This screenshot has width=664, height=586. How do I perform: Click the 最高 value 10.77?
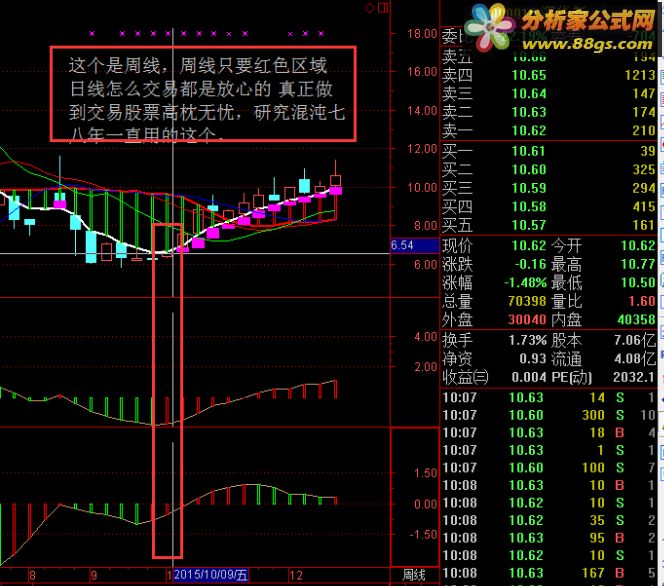click(x=638, y=264)
